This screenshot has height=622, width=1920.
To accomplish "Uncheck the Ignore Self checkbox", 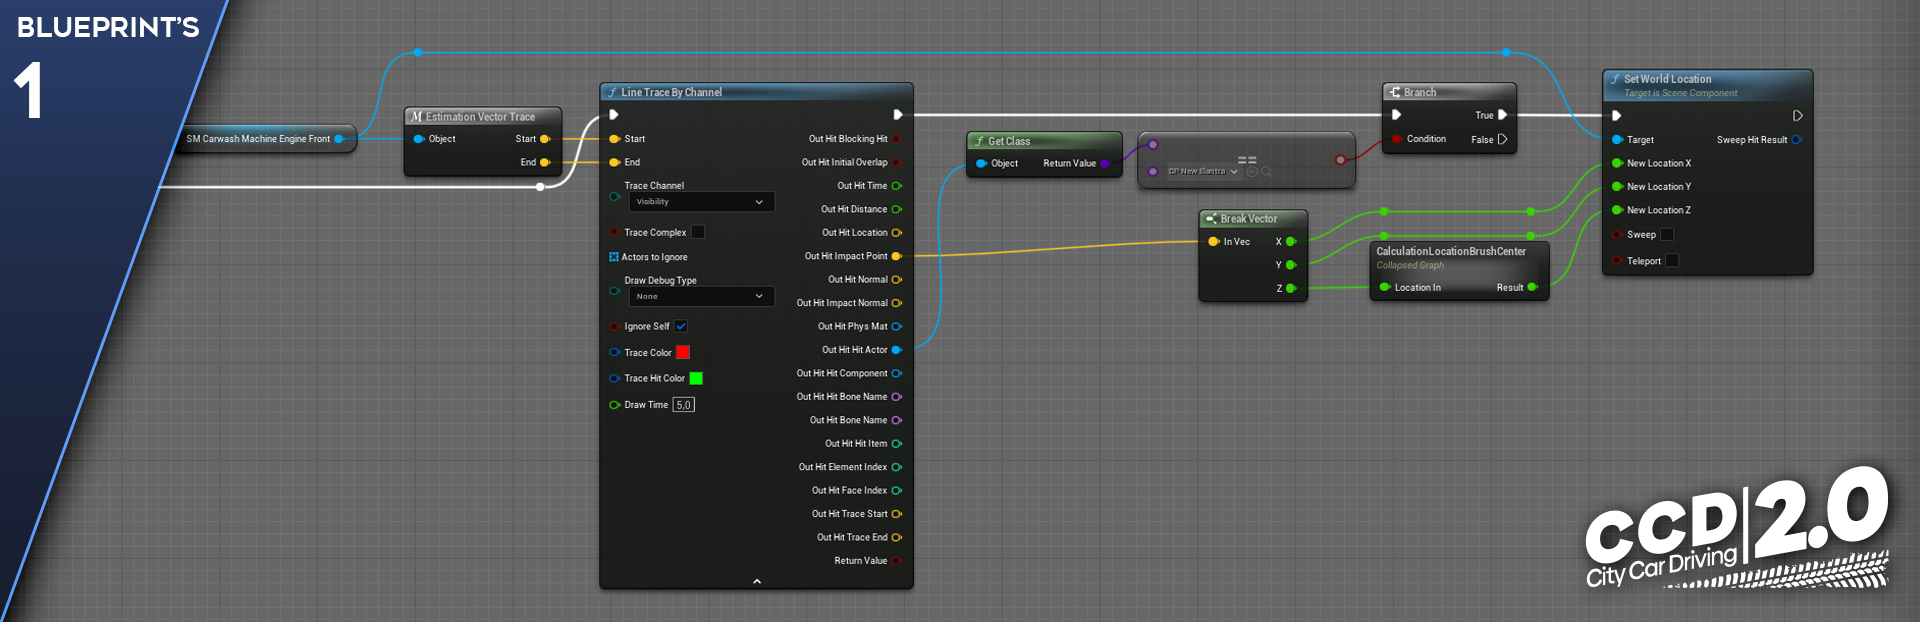I will point(681,326).
